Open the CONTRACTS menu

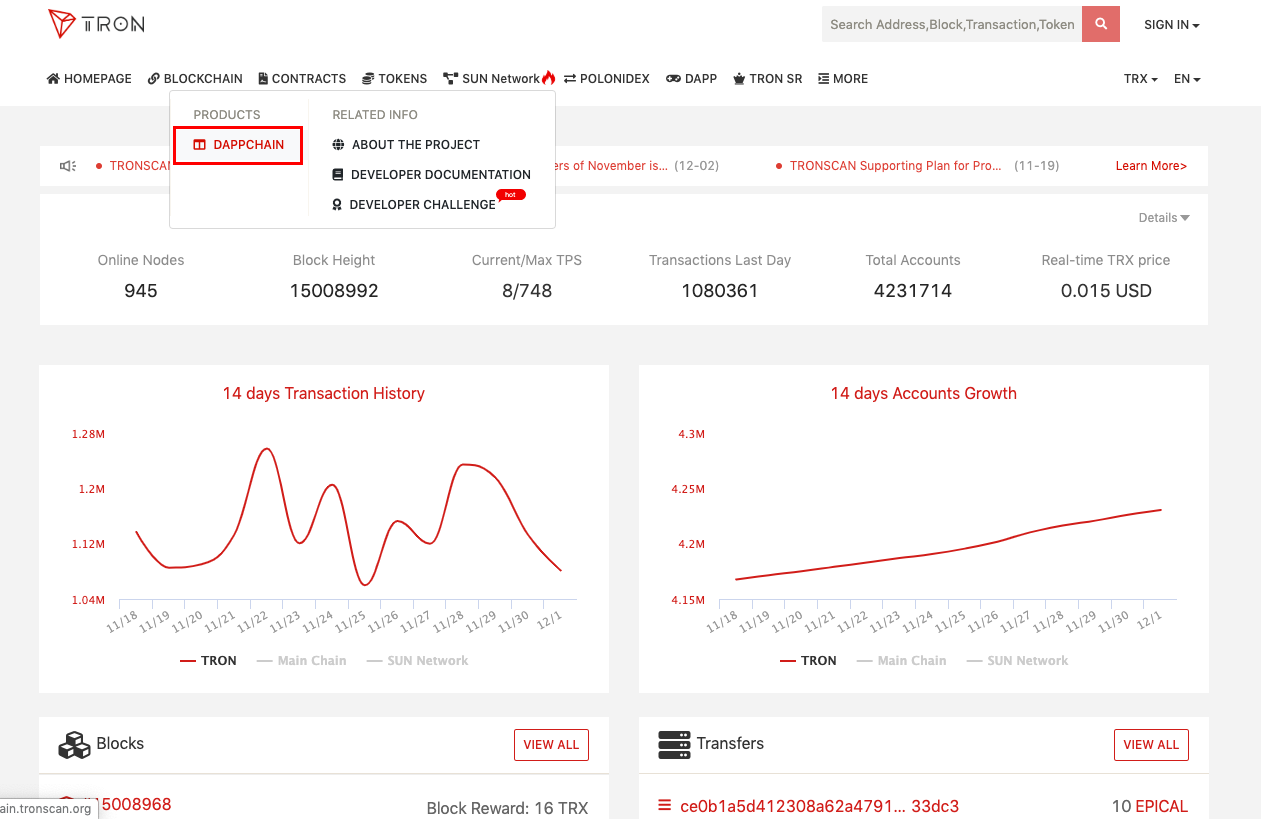[x=302, y=79]
